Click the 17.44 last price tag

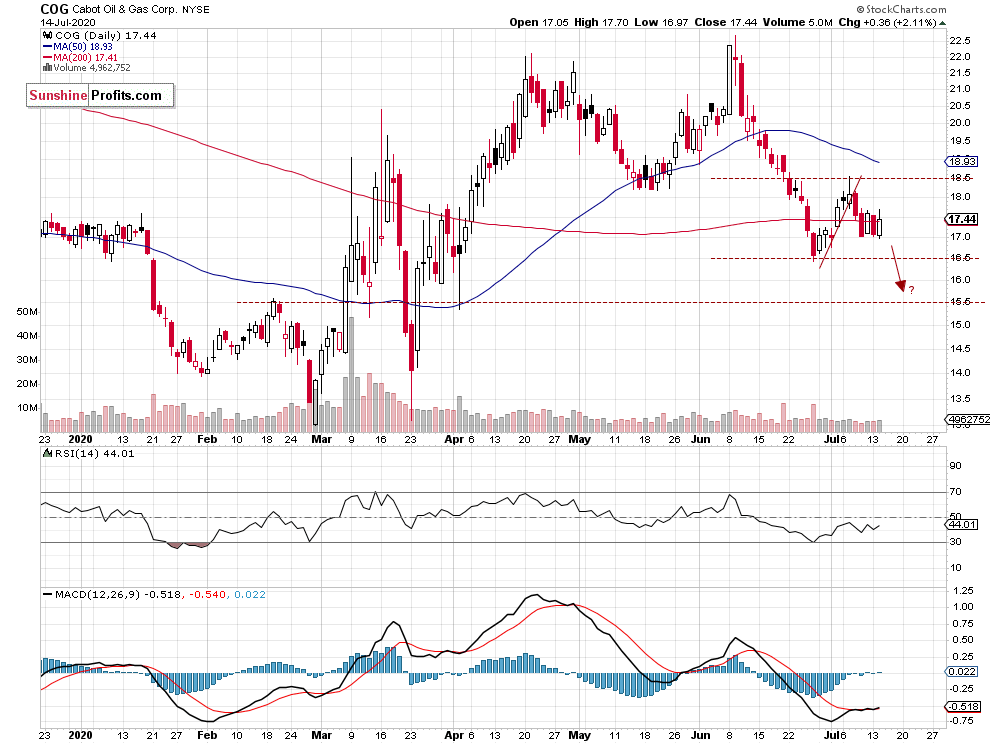[962, 219]
